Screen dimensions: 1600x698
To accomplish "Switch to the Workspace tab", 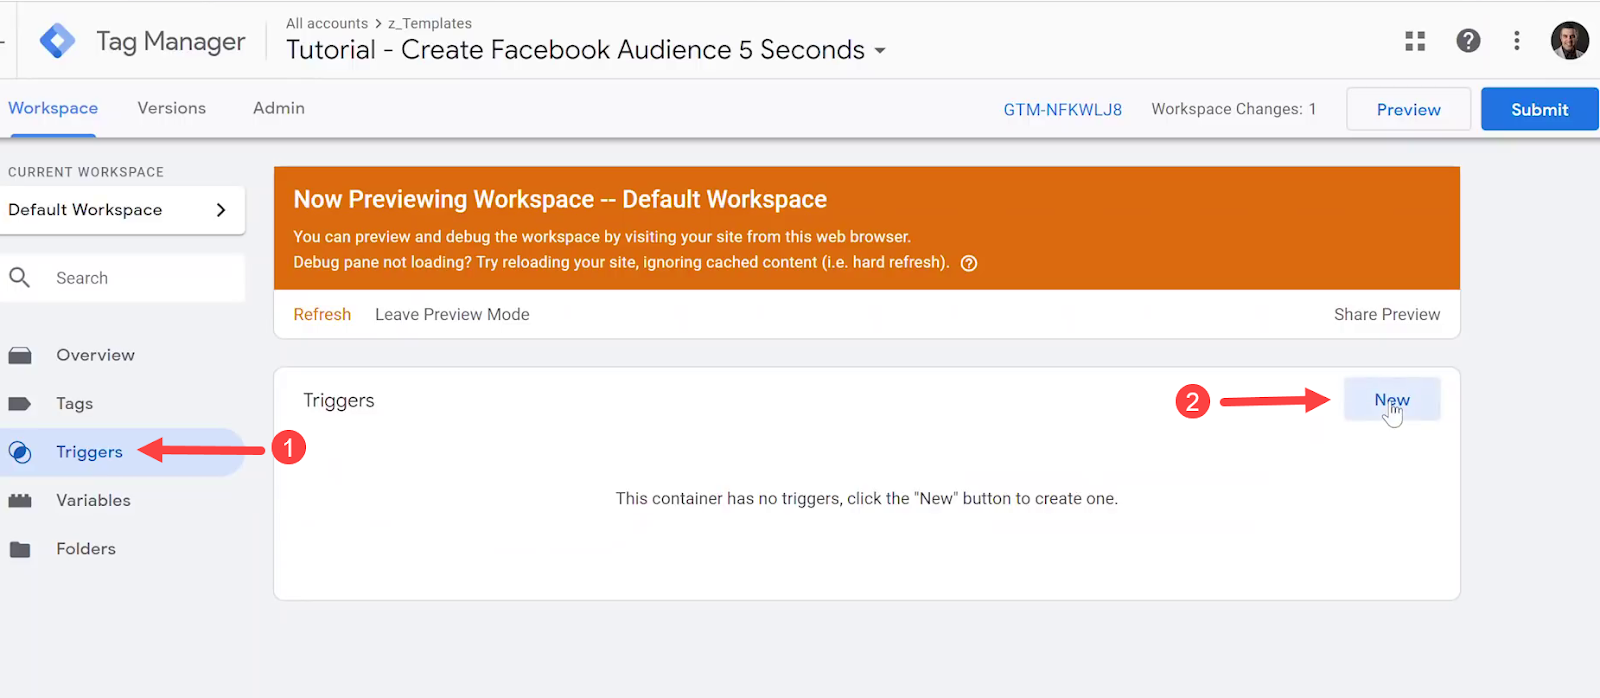I will click(53, 108).
